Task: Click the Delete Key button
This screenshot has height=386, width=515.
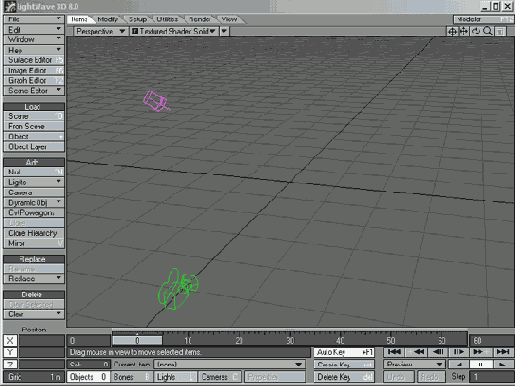Action: 344,377
